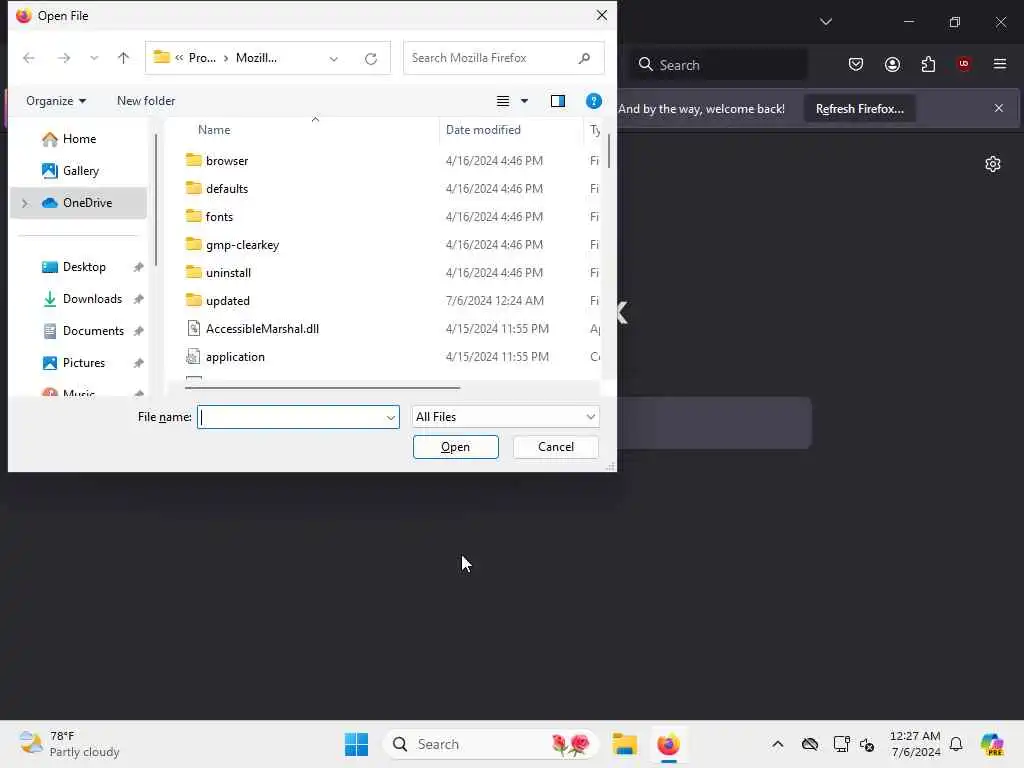Image resolution: width=1024 pixels, height=768 pixels.
Task: Open the All Files type dropdown
Action: [x=505, y=417]
